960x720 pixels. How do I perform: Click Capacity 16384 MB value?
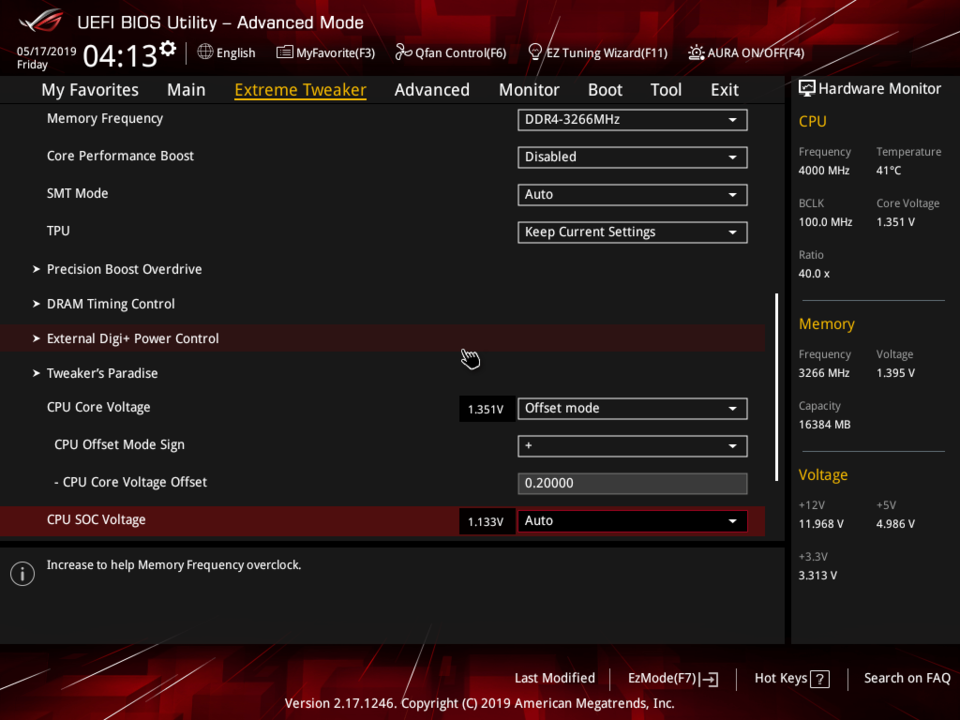824,425
